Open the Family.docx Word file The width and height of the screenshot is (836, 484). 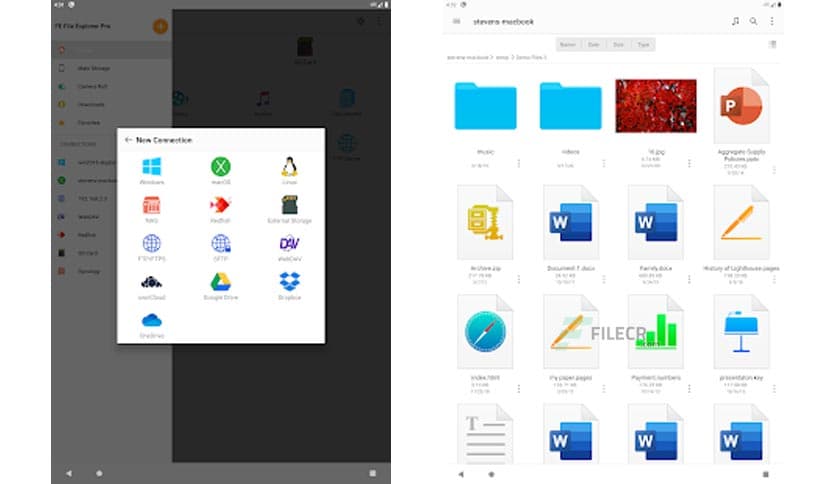pos(656,222)
